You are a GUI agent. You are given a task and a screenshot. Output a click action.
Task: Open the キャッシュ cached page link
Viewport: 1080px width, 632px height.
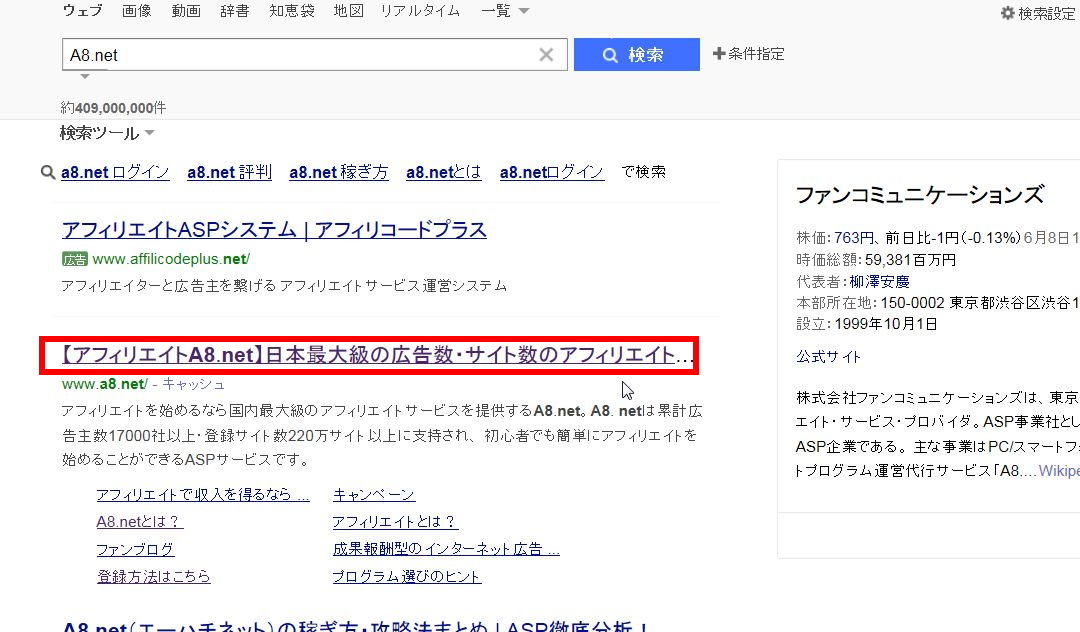tap(194, 384)
